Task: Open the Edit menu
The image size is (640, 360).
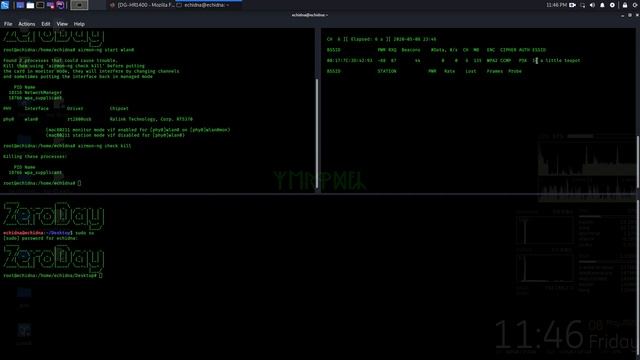Action: click(x=46, y=24)
